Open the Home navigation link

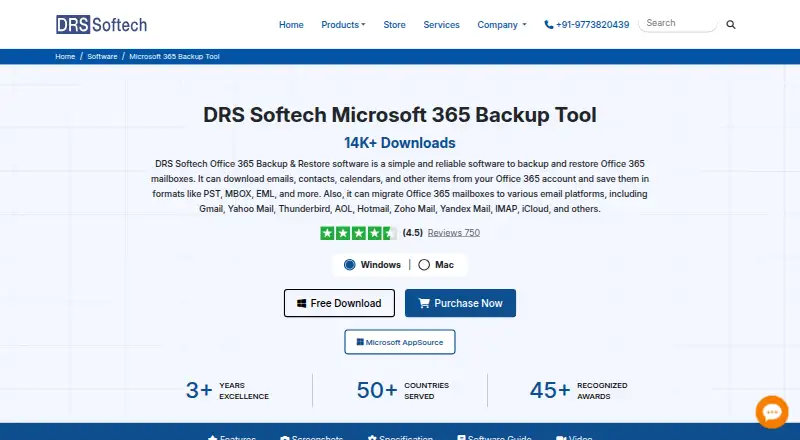click(x=291, y=25)
